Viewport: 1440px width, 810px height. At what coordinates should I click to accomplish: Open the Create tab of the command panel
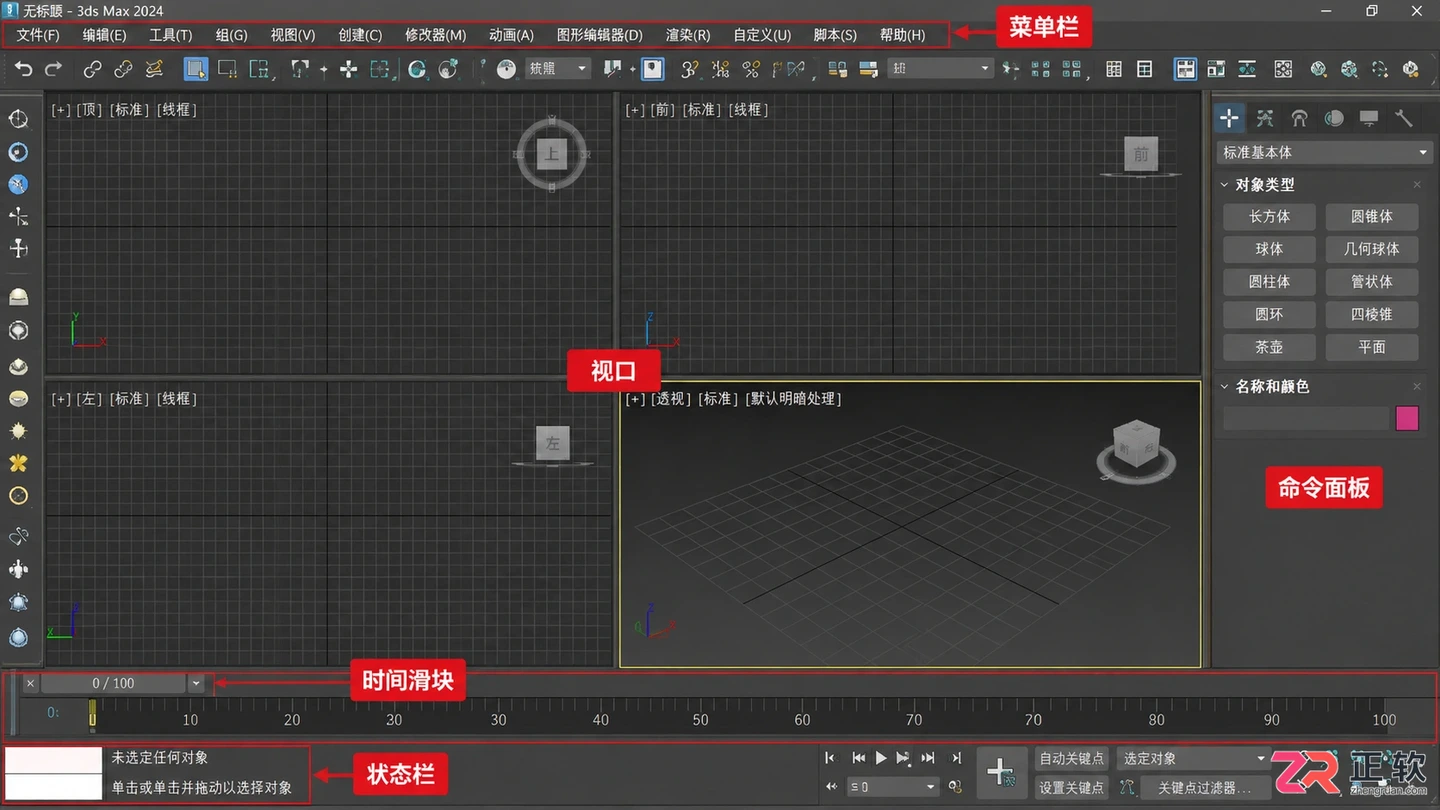pos(1229,118)
